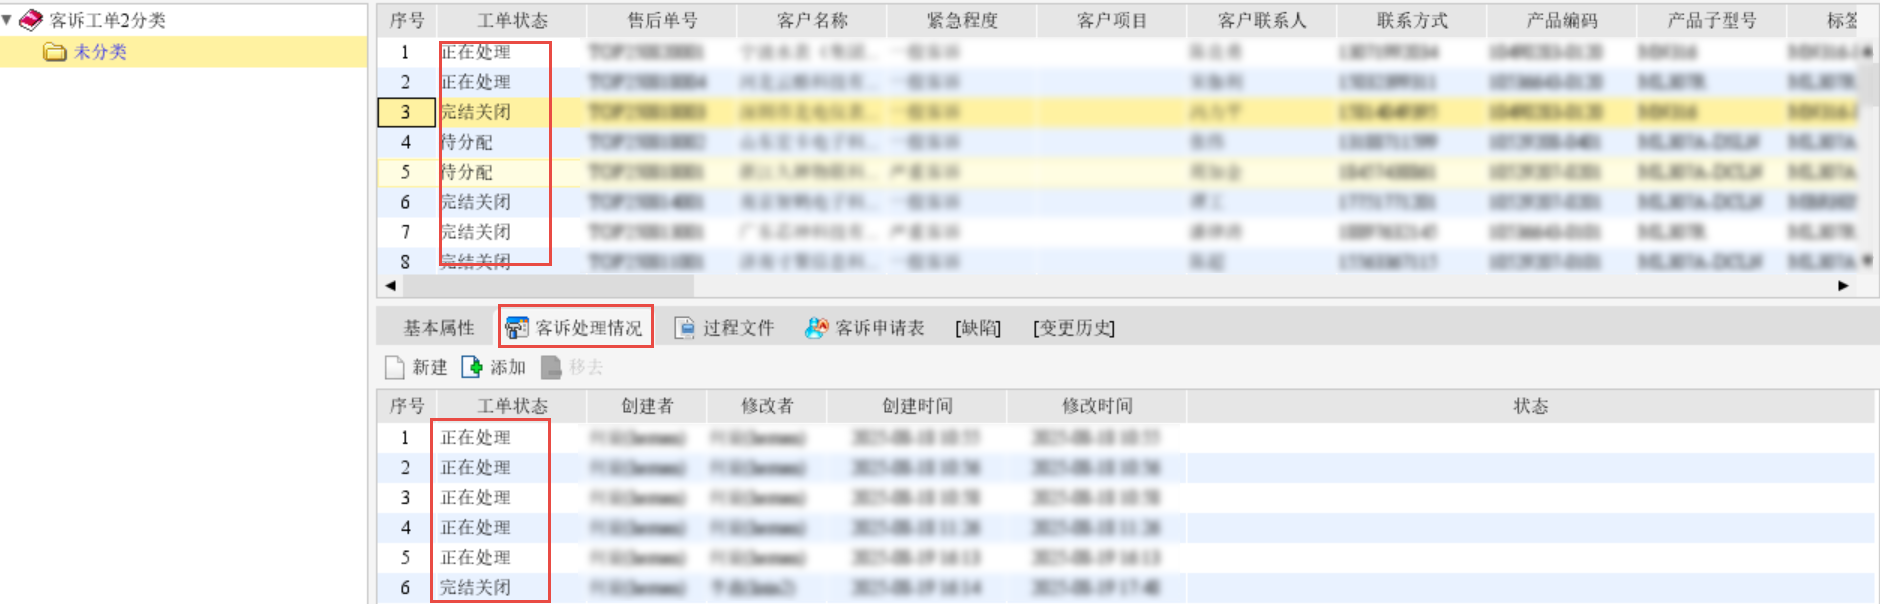
Task: Click the bottom table 工单状态 column header
Action: (512, 406)
